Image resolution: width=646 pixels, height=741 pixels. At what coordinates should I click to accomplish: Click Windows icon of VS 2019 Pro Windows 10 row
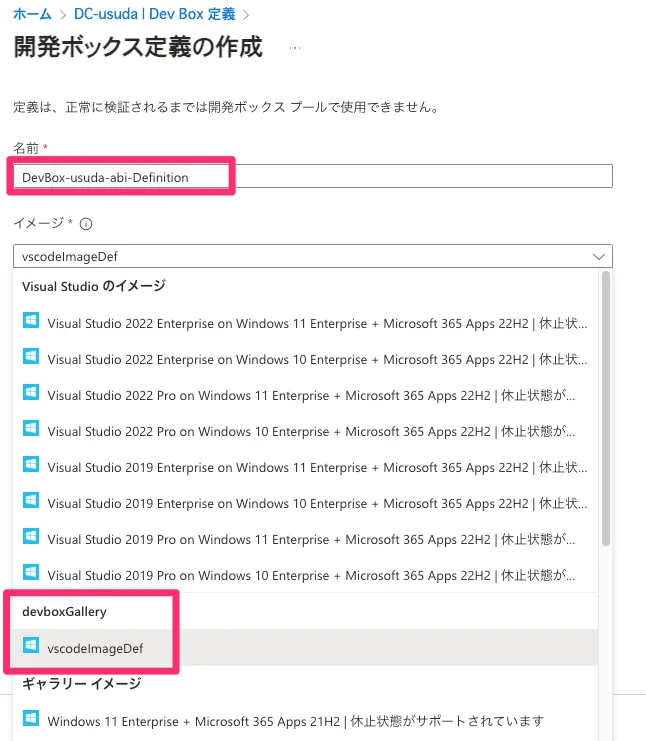pos(31,572)
